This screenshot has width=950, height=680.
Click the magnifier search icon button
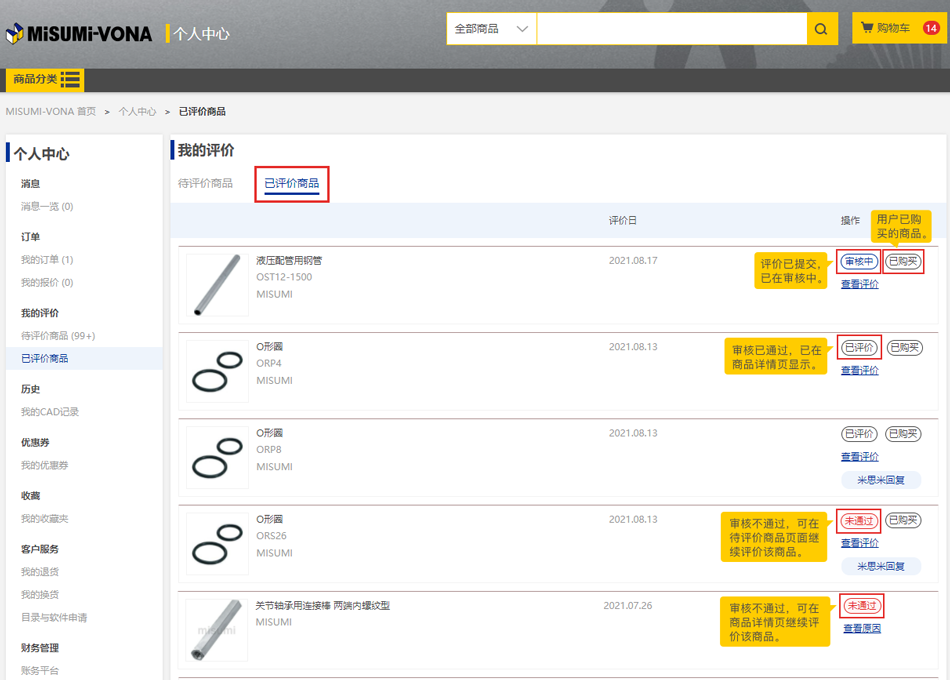coord(821,29)
